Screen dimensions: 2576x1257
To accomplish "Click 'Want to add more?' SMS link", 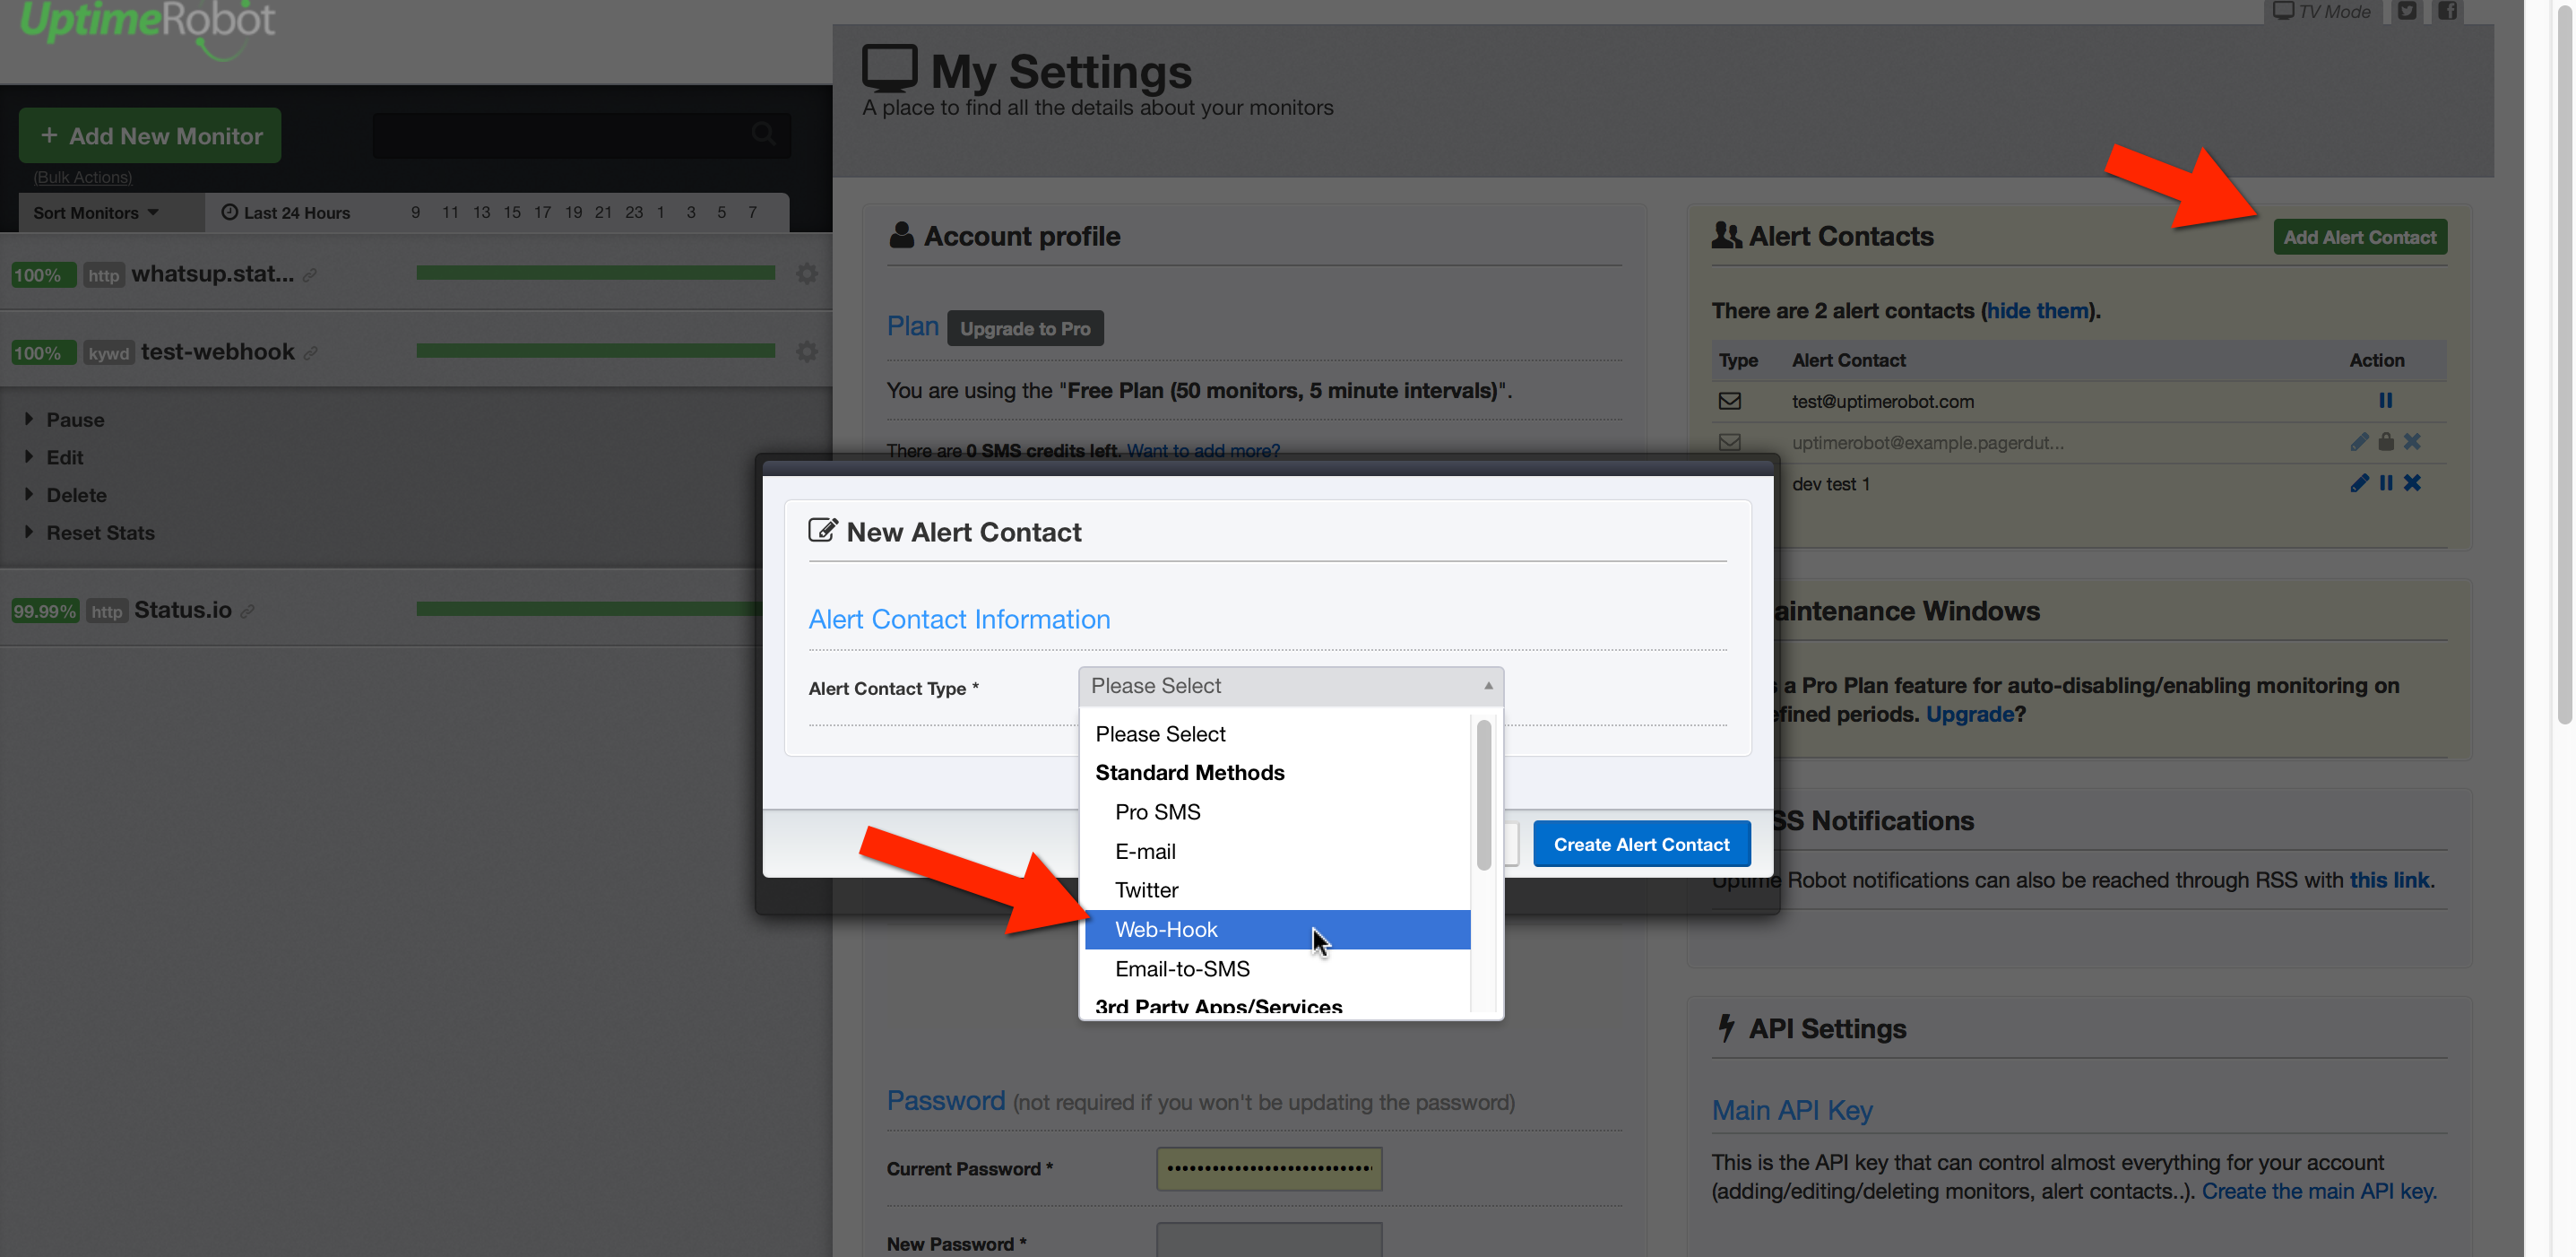I will (1203, 451).
